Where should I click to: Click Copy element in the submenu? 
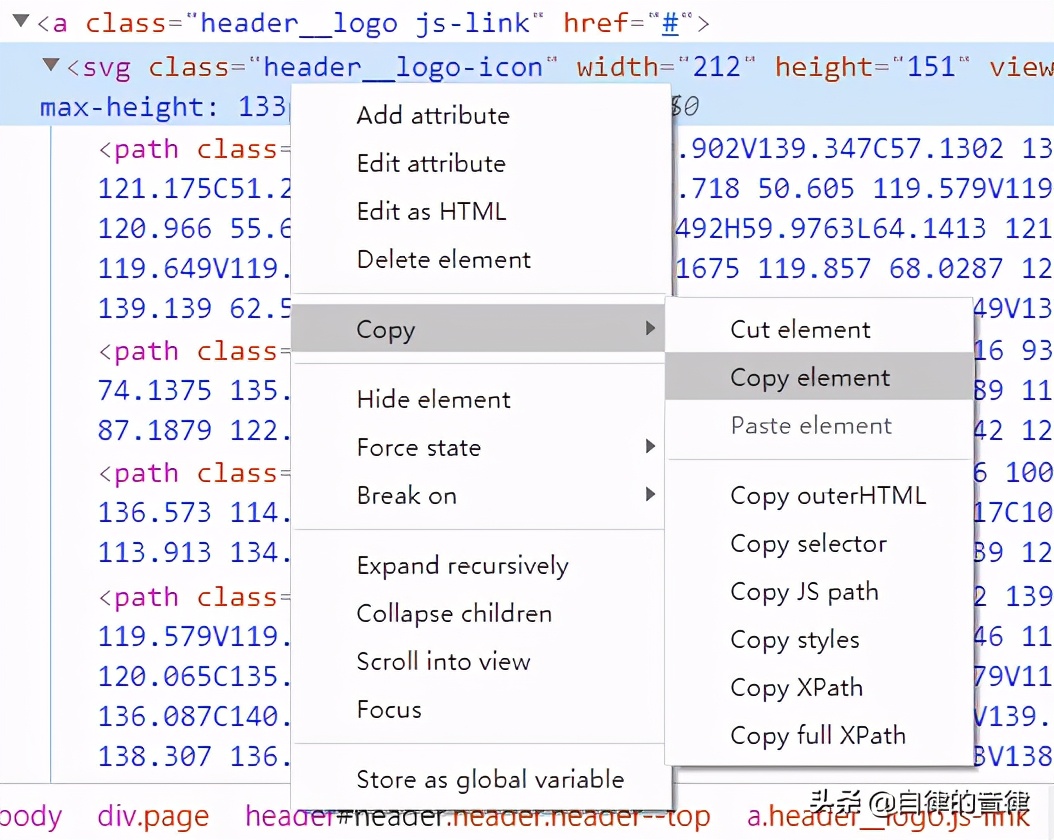click(809, 377)
